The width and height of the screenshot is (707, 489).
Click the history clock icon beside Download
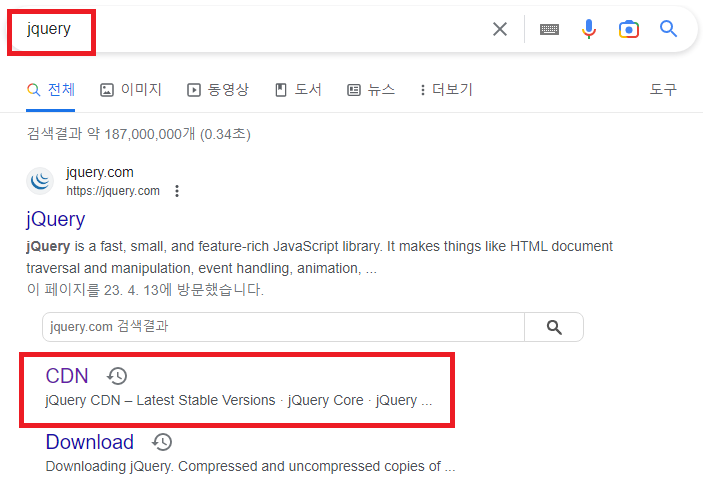pyautogui.click(x=162, y=442)
